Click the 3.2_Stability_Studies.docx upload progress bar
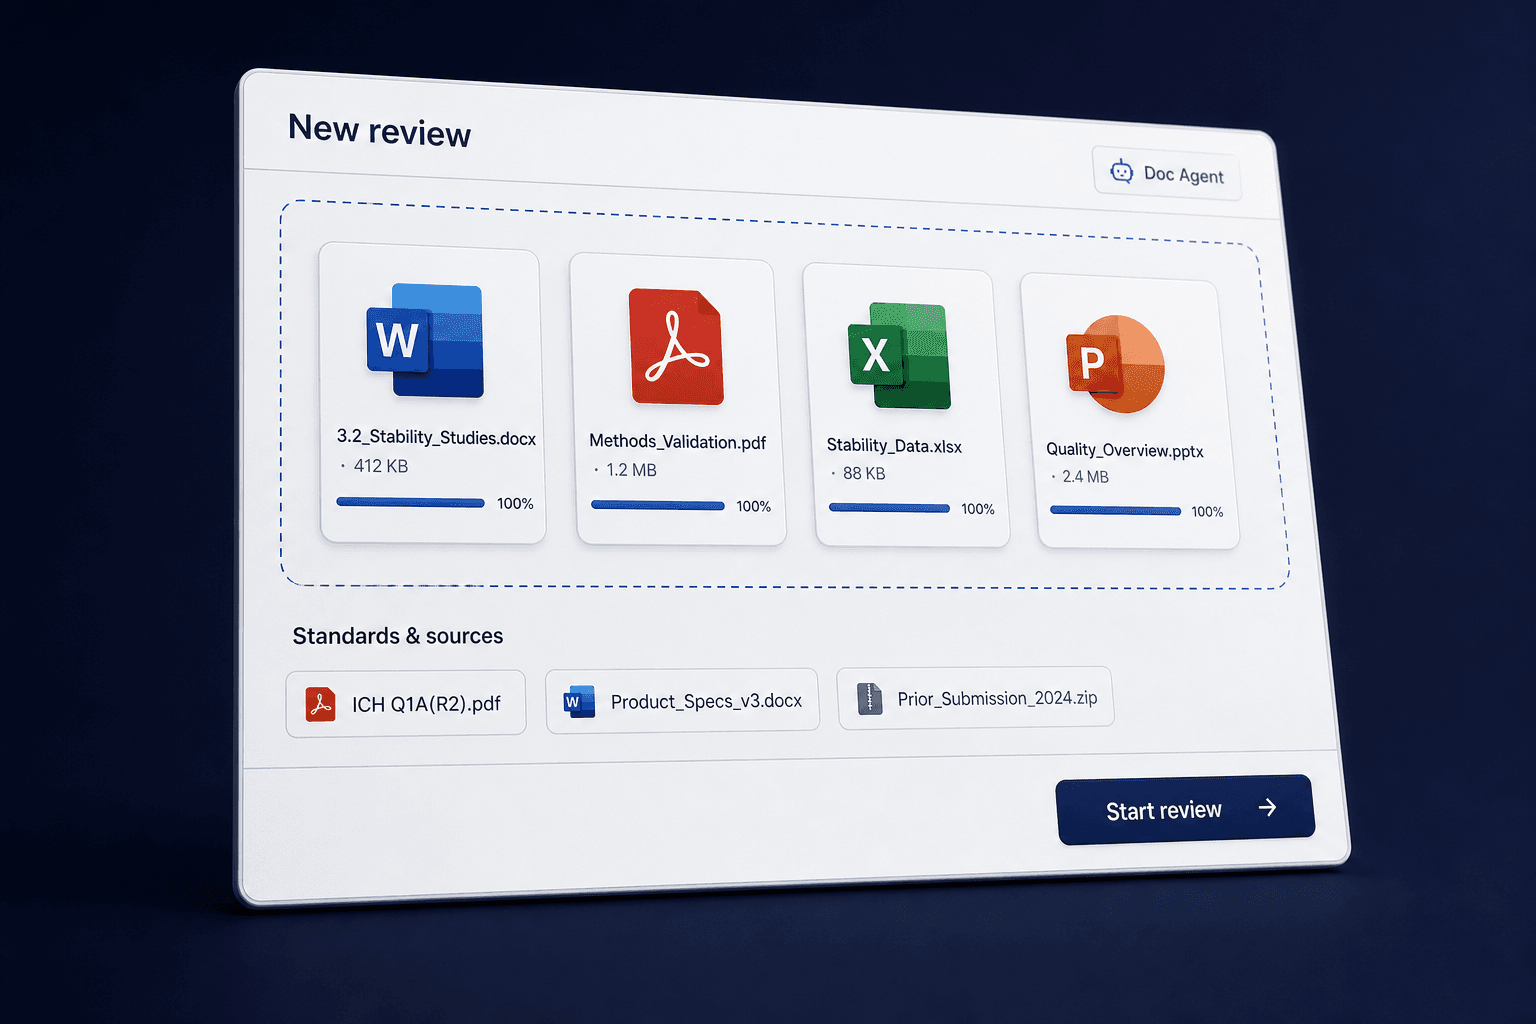The height and width of the screenshot is (1024, 1536). (x=411, y=502)
